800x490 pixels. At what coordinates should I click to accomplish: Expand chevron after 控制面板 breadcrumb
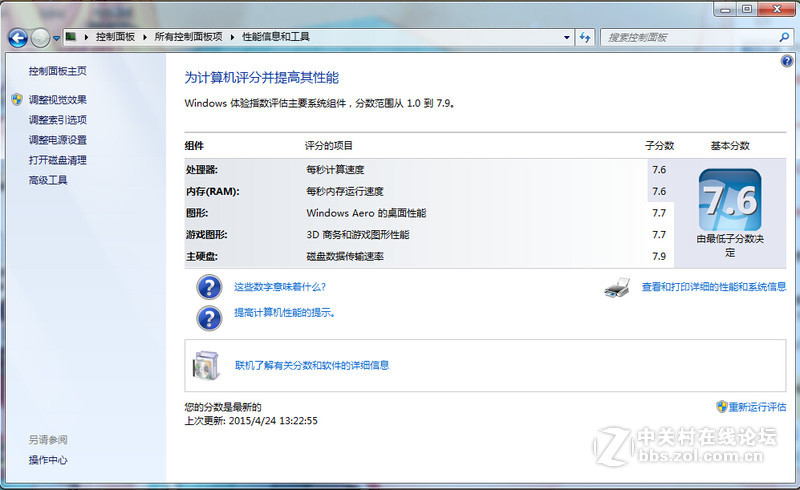click(x=145, y=37)
